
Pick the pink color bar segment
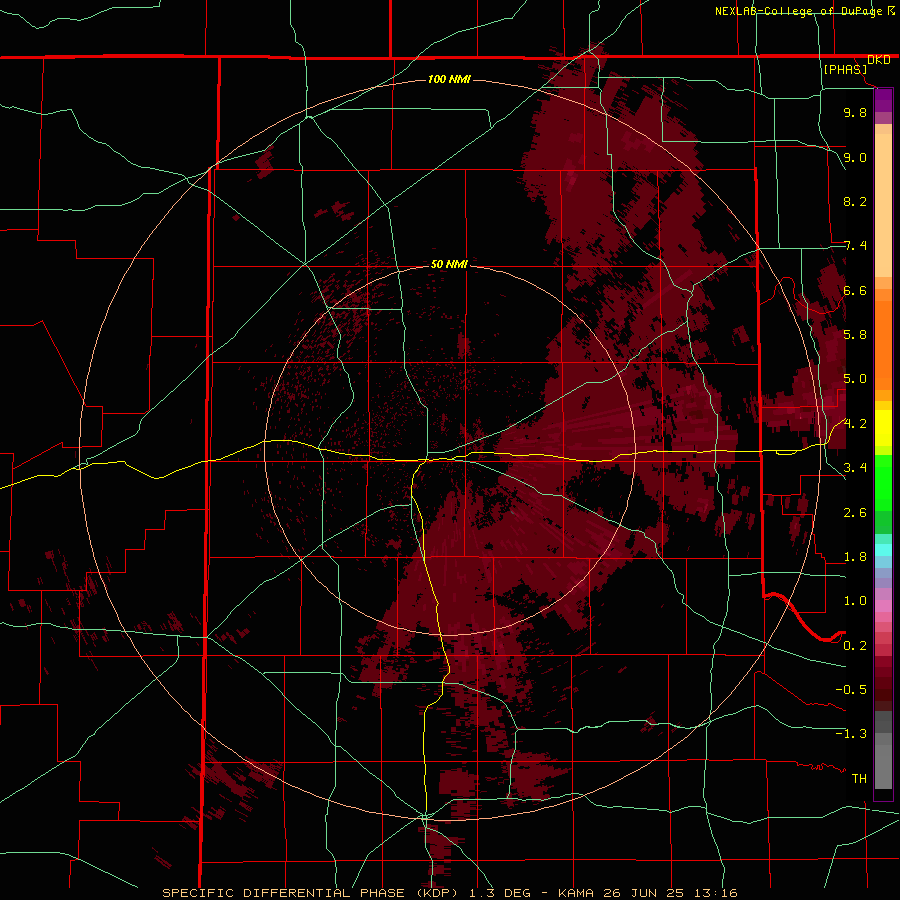click(x=883, y=606)
